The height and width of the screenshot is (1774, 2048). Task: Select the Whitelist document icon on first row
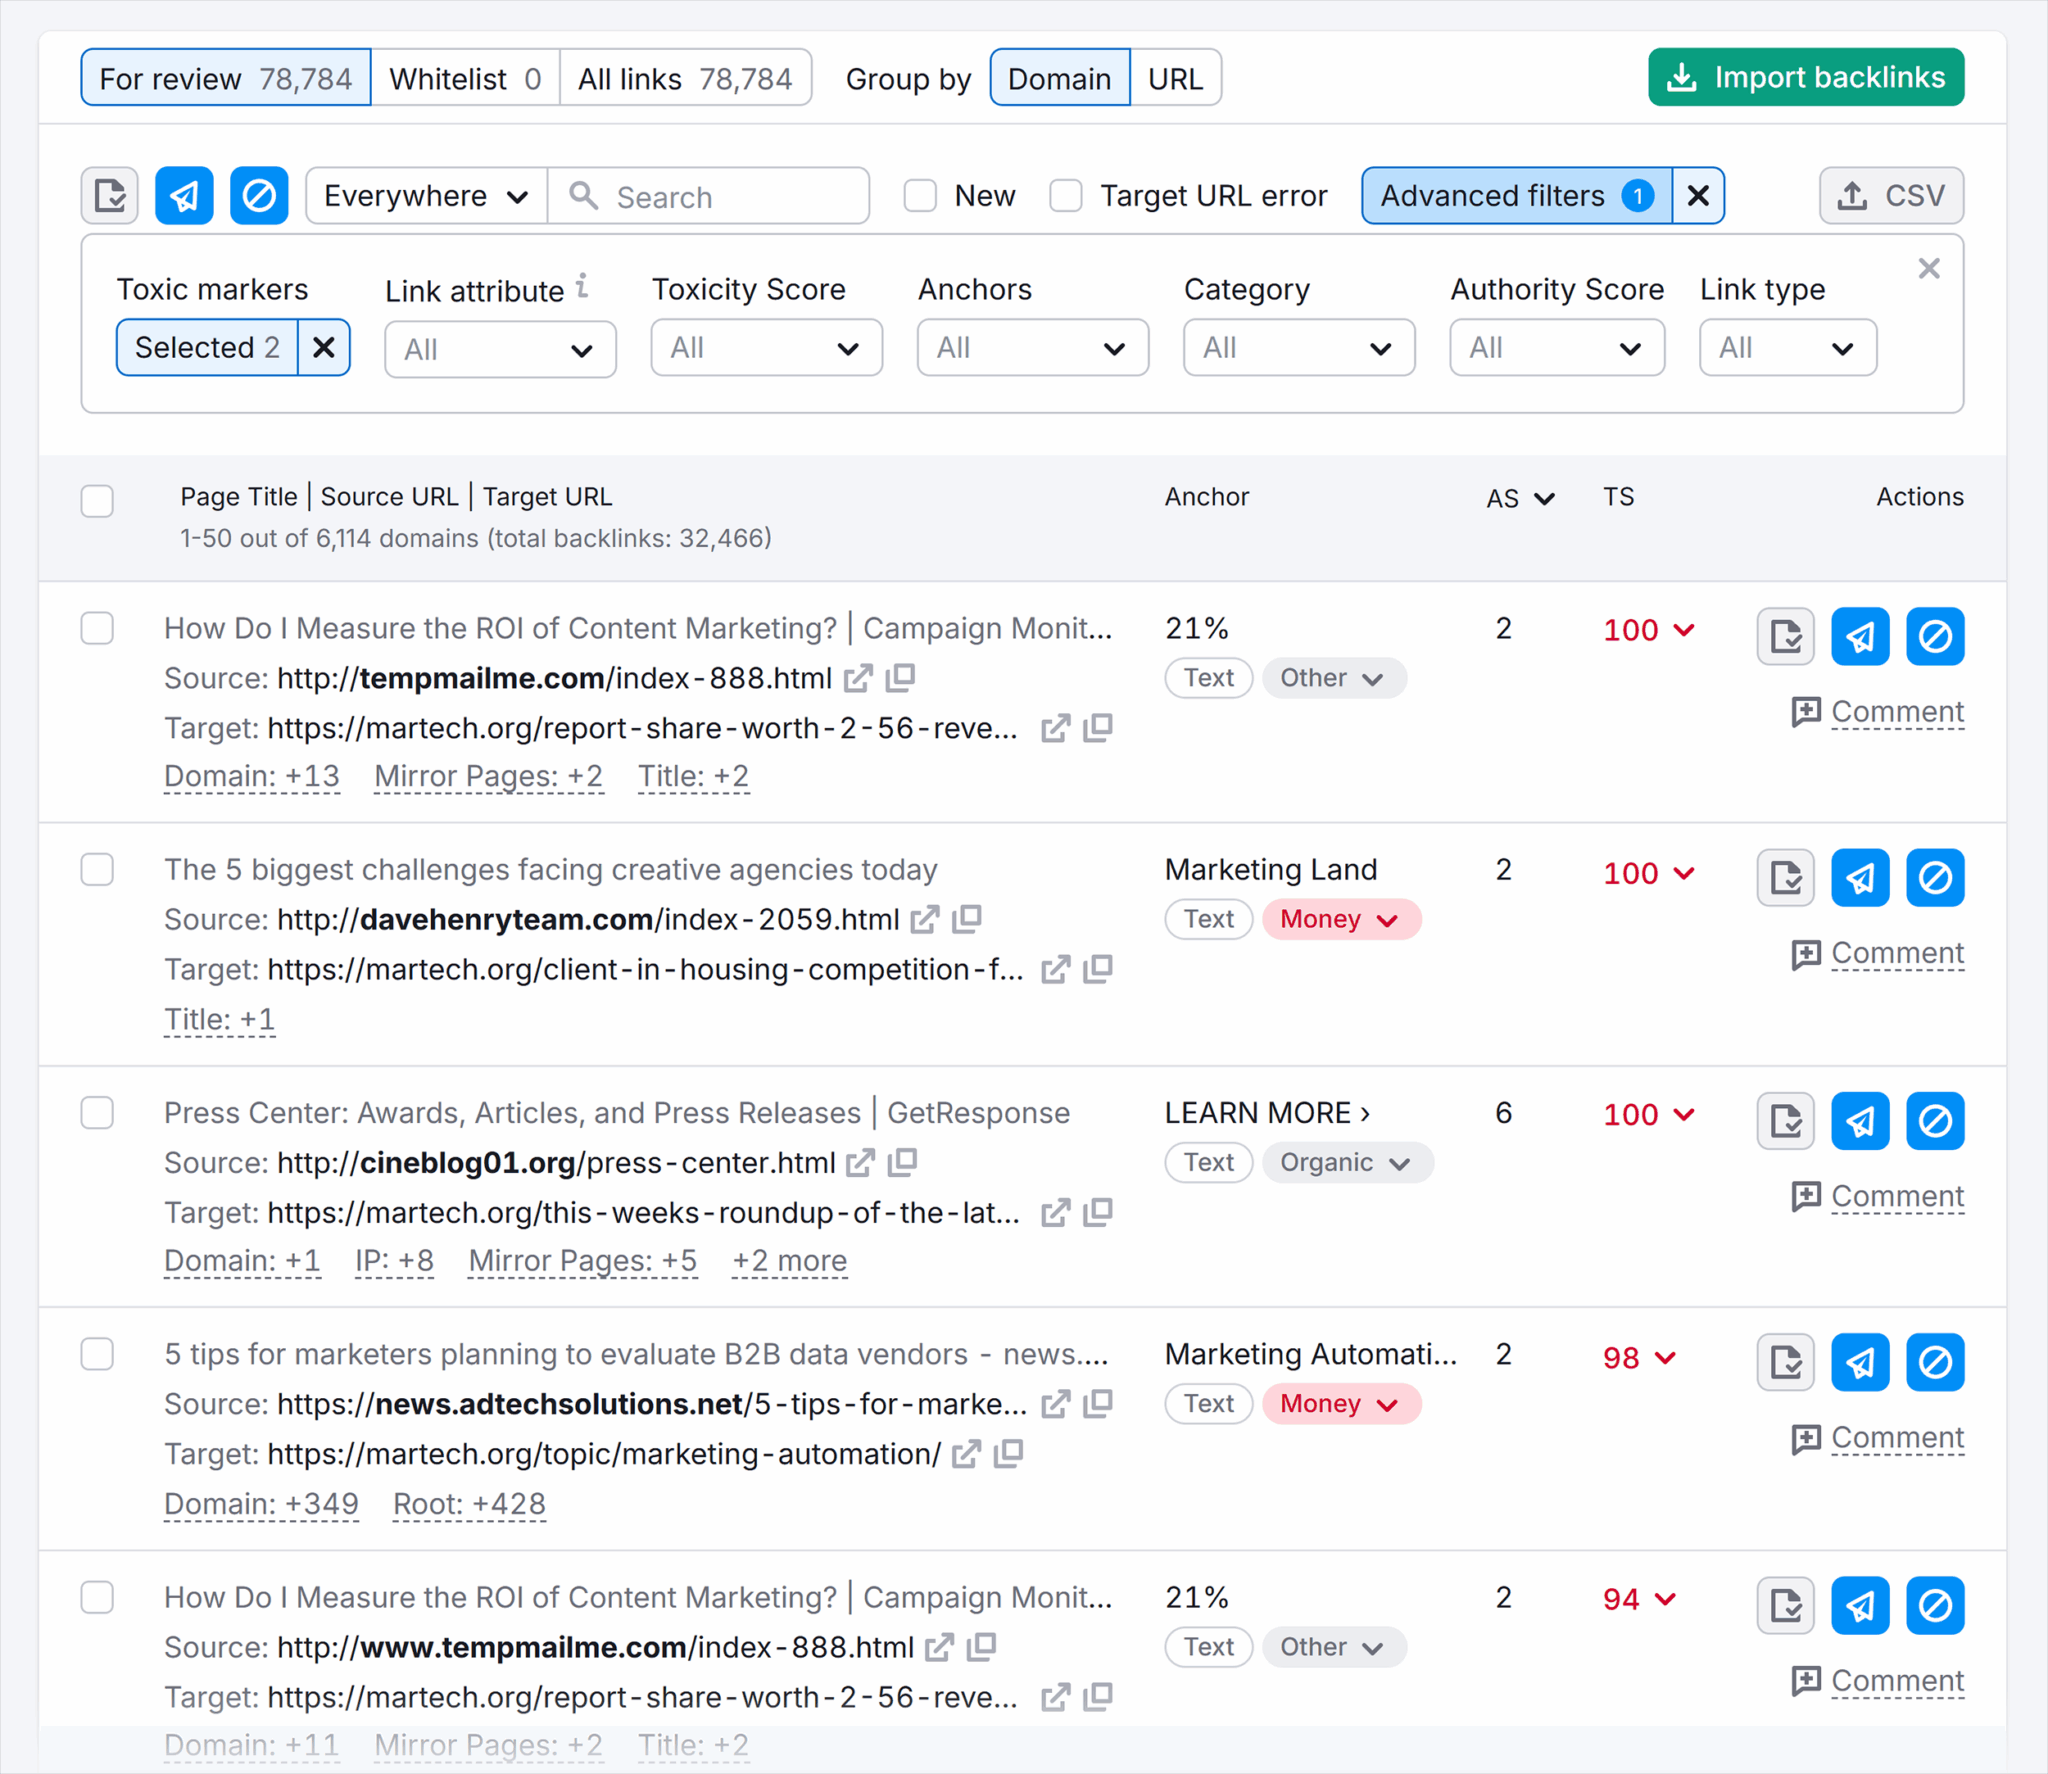[x=1785, y=636]
